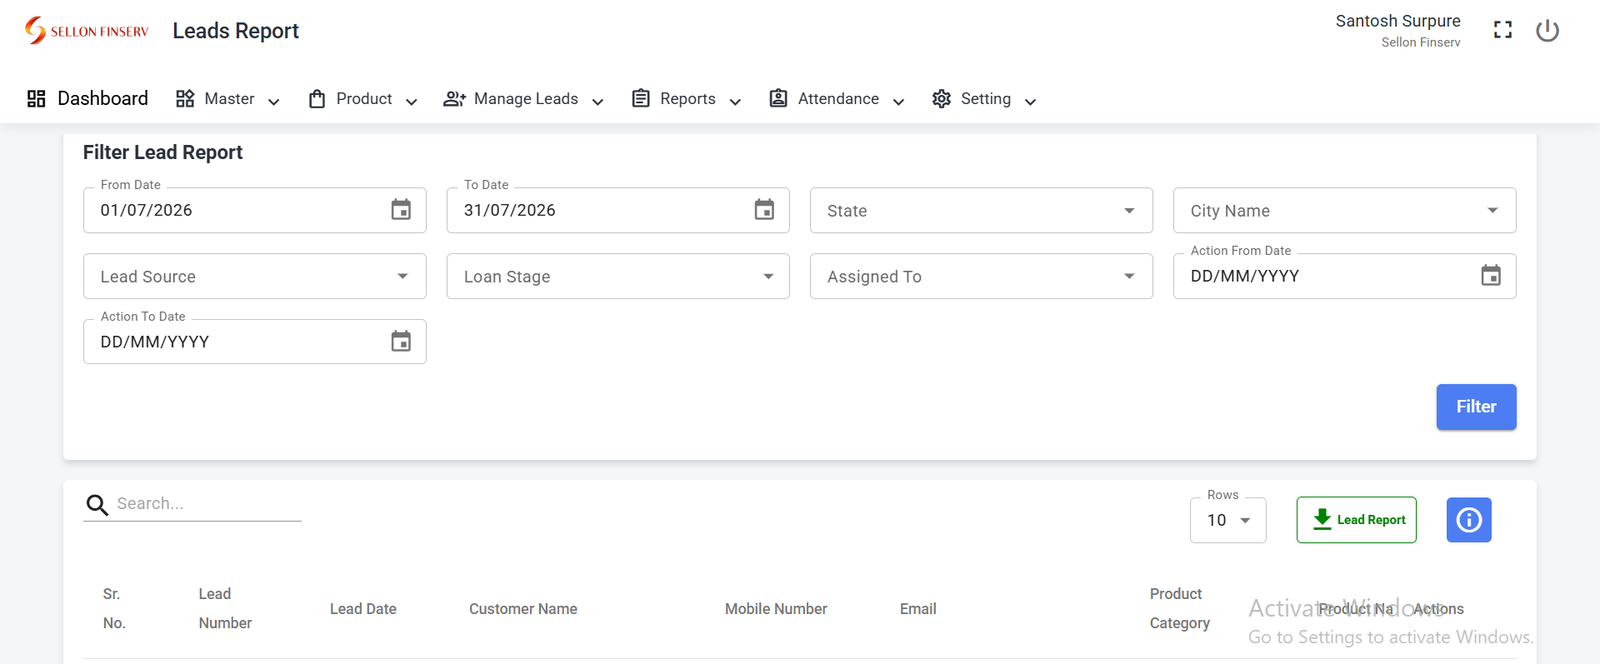Download the Lead Report

pyautogui.click(x=1356, y=520)
